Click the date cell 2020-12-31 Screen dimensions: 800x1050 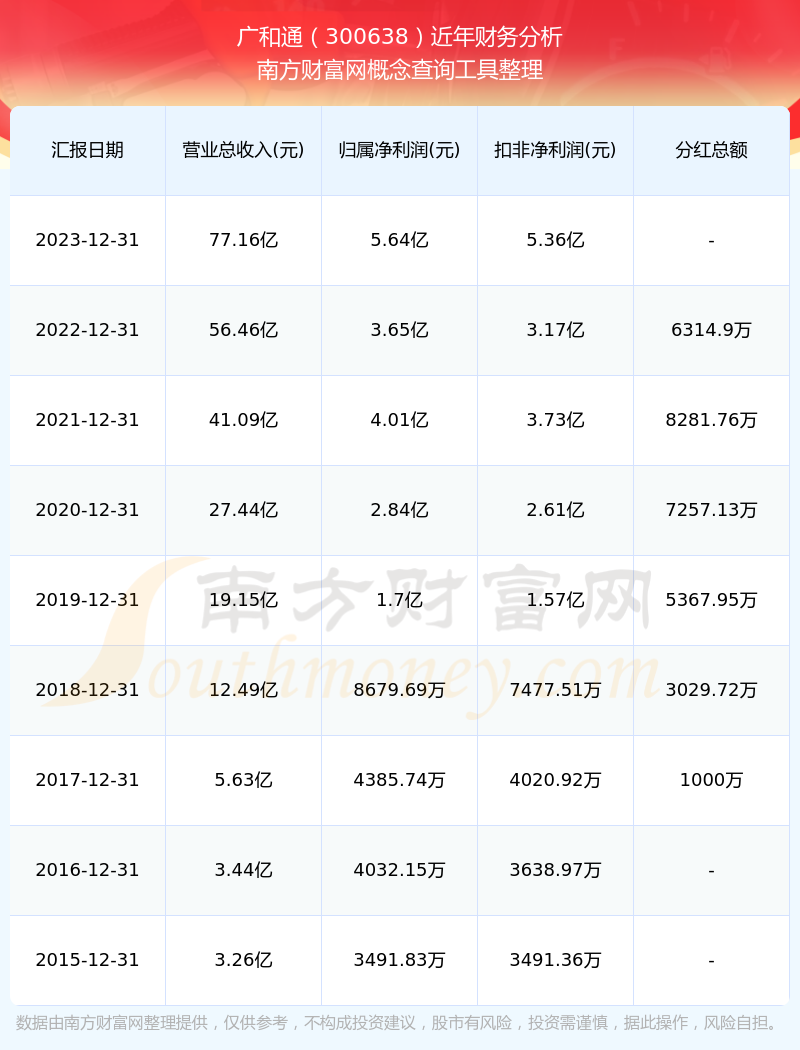(88, 510)
